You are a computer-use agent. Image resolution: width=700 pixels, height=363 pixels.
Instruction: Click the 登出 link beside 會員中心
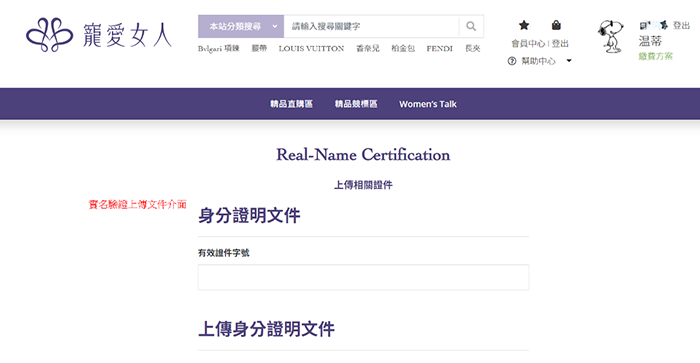click(560, 43)
